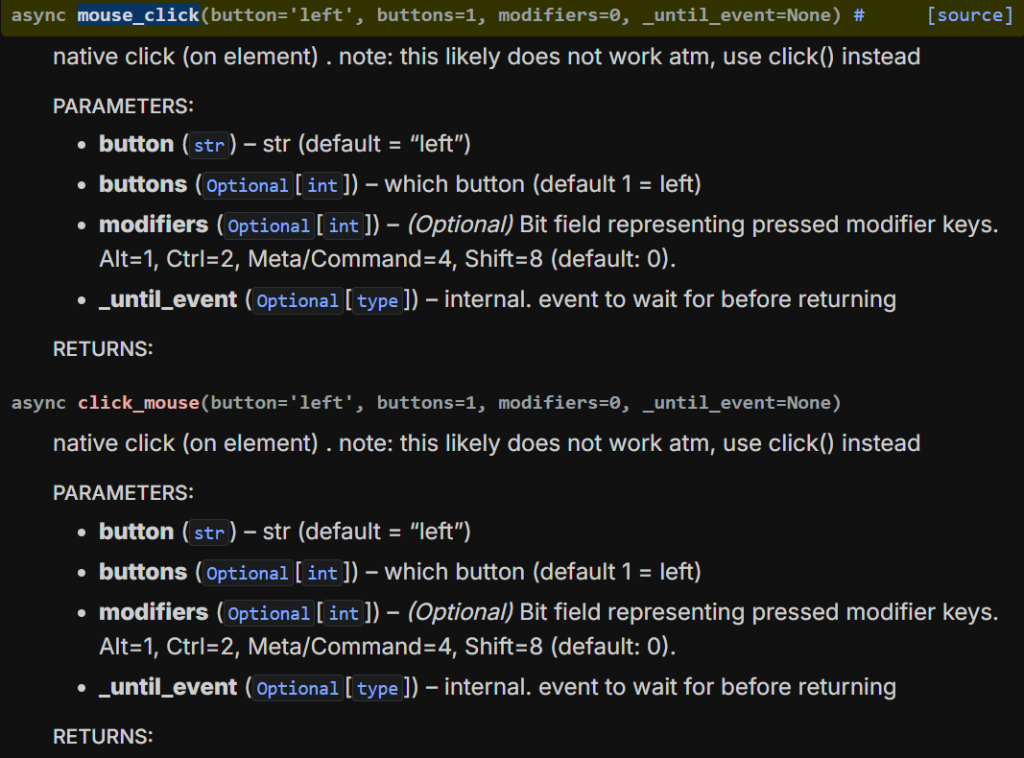Click the Optional badge on buttons parameter
The height and width of the screenshot is (758, 1024).
pyautogui.click(x=247, y=186)
